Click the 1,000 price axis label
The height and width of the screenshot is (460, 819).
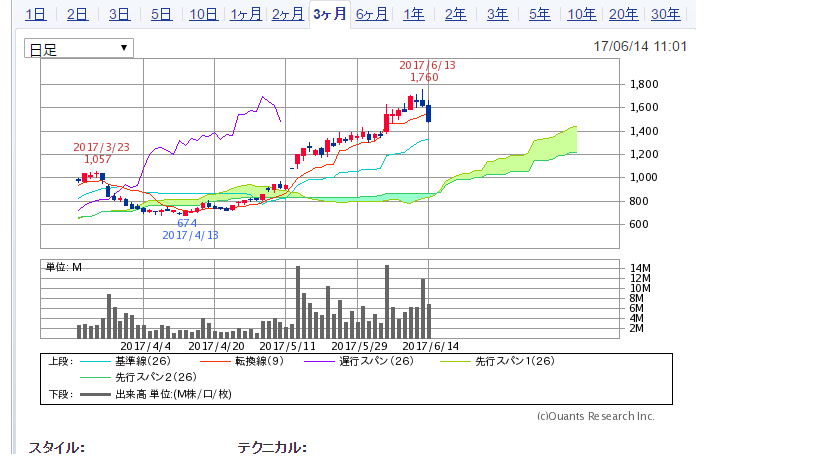point(644,177)
